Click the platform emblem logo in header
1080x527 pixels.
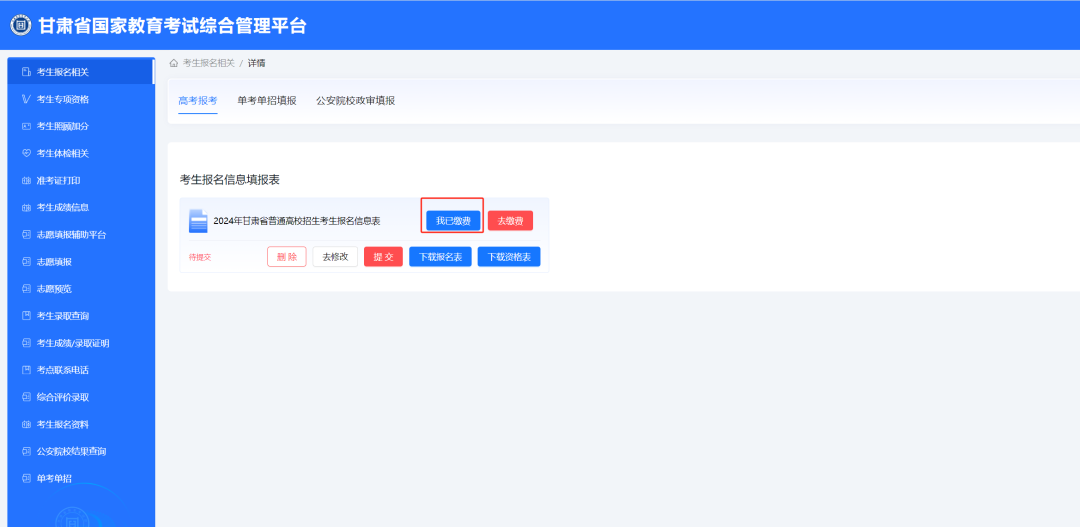[x=21, y=26]
